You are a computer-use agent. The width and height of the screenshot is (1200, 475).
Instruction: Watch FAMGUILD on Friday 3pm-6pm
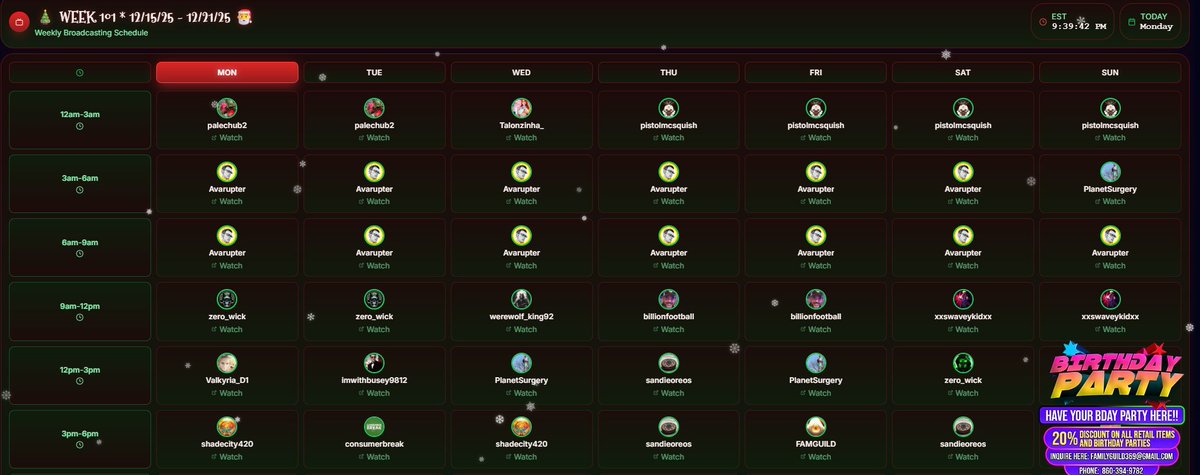click(x=815, y=457)
